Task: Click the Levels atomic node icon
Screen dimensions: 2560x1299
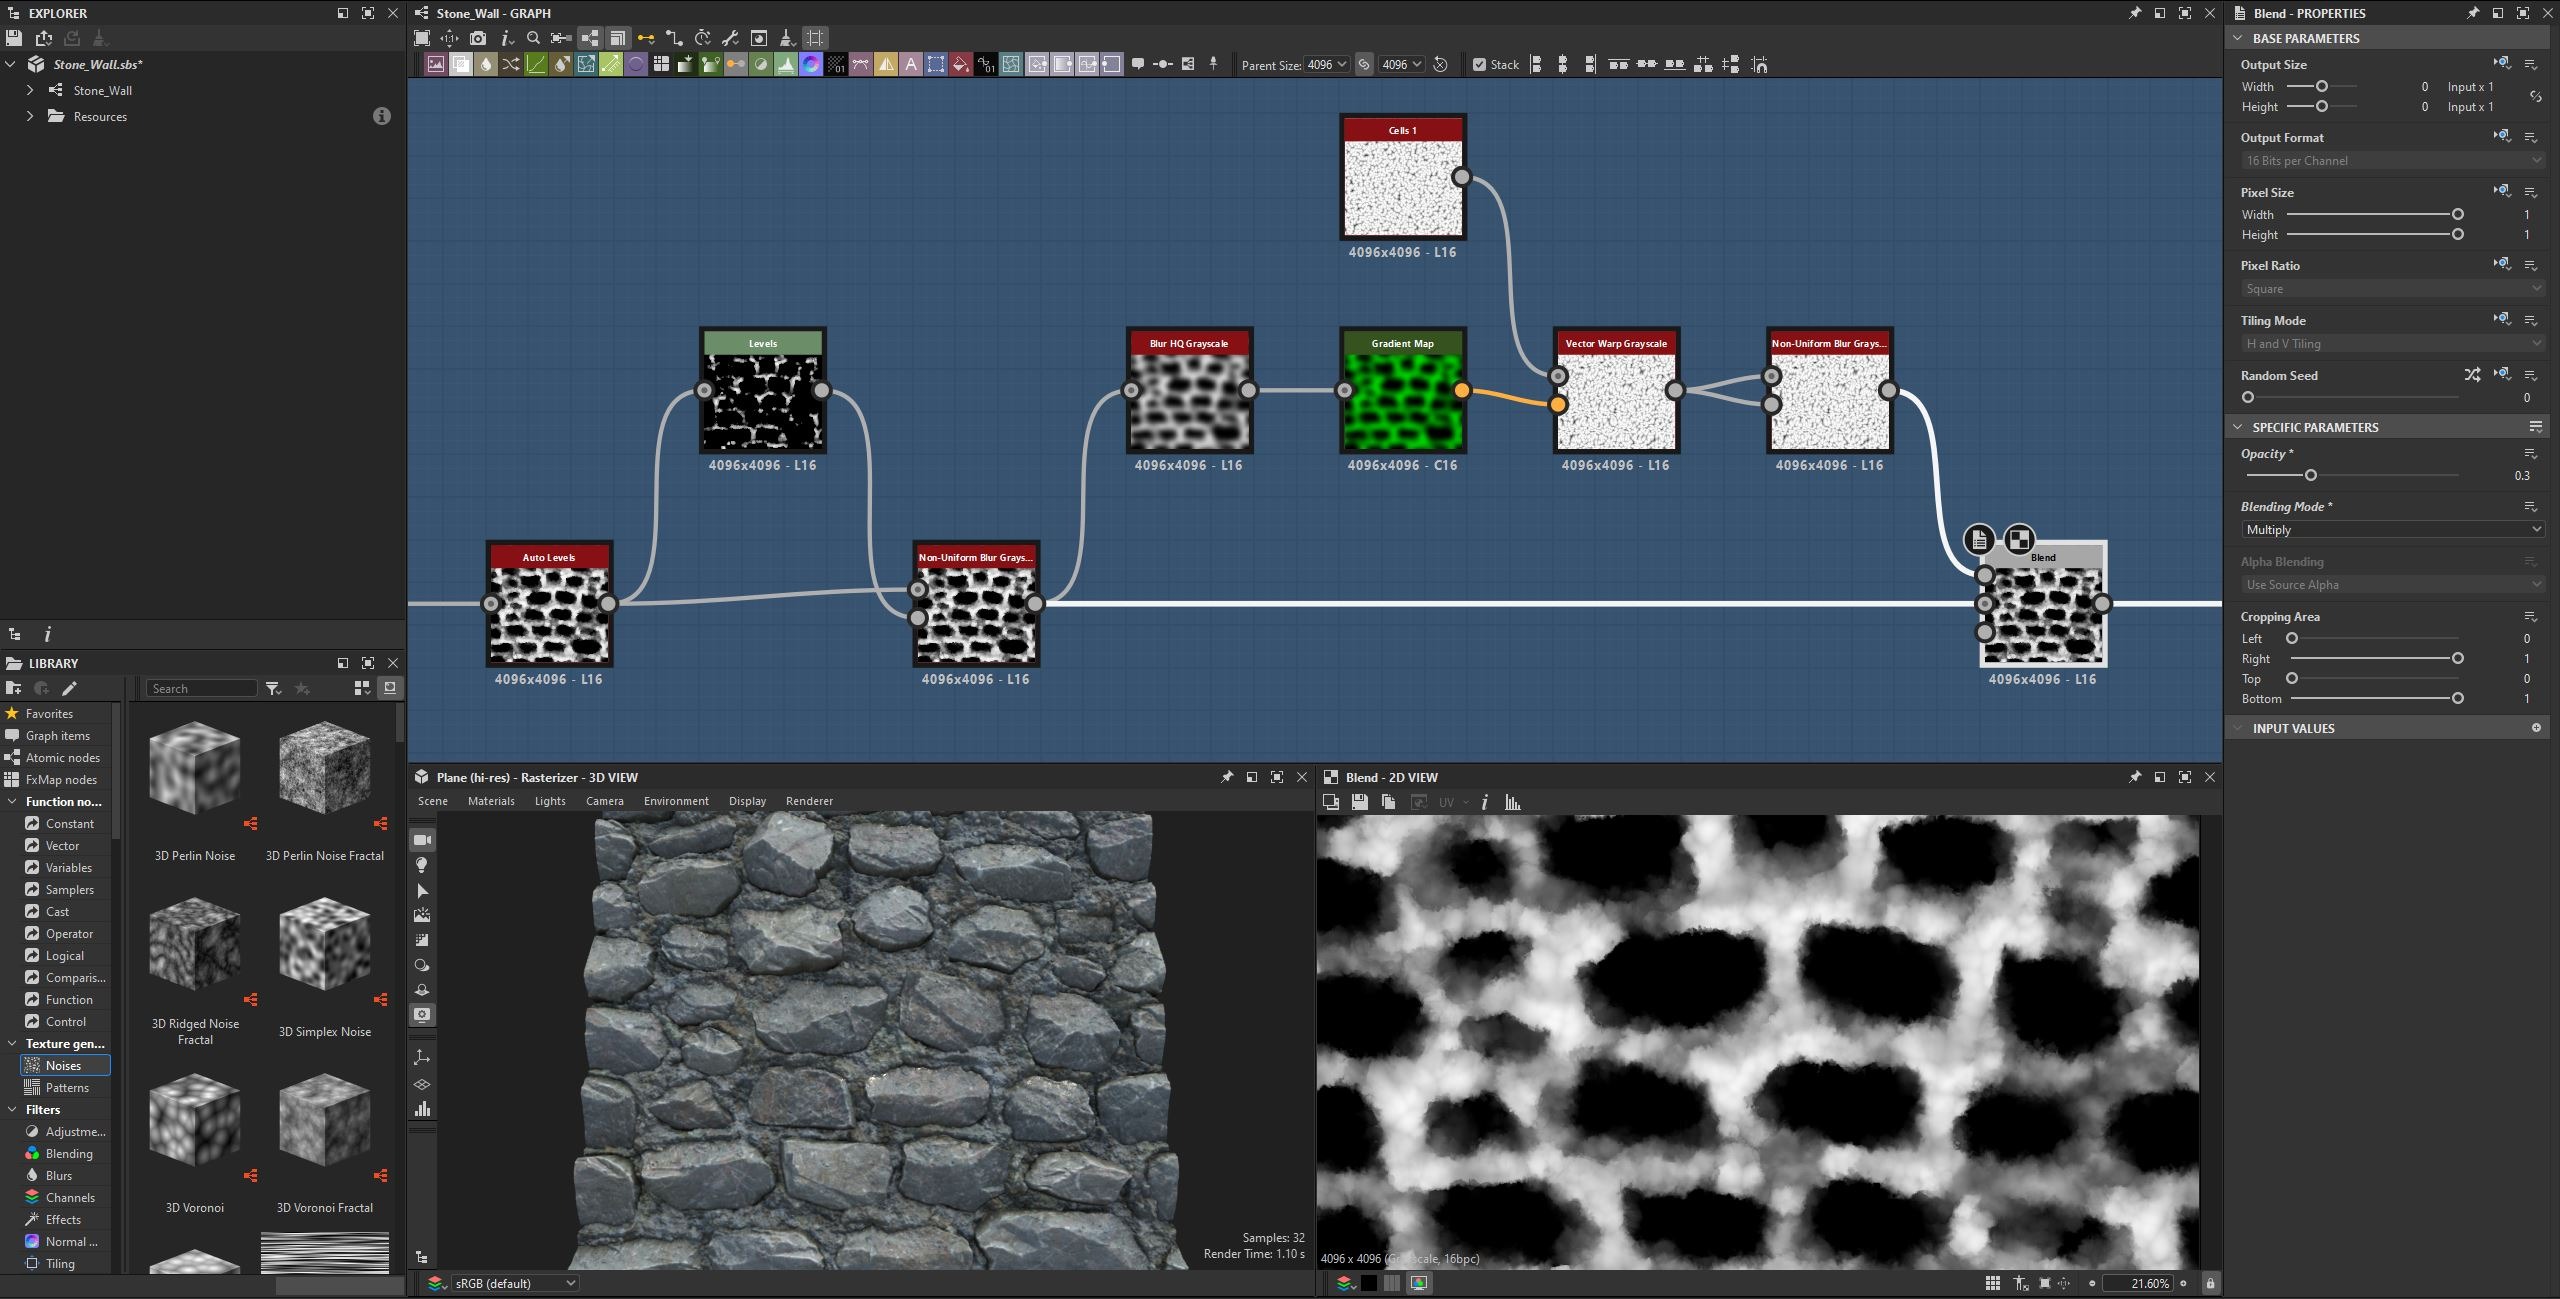Action: click(x=786, y=65)
